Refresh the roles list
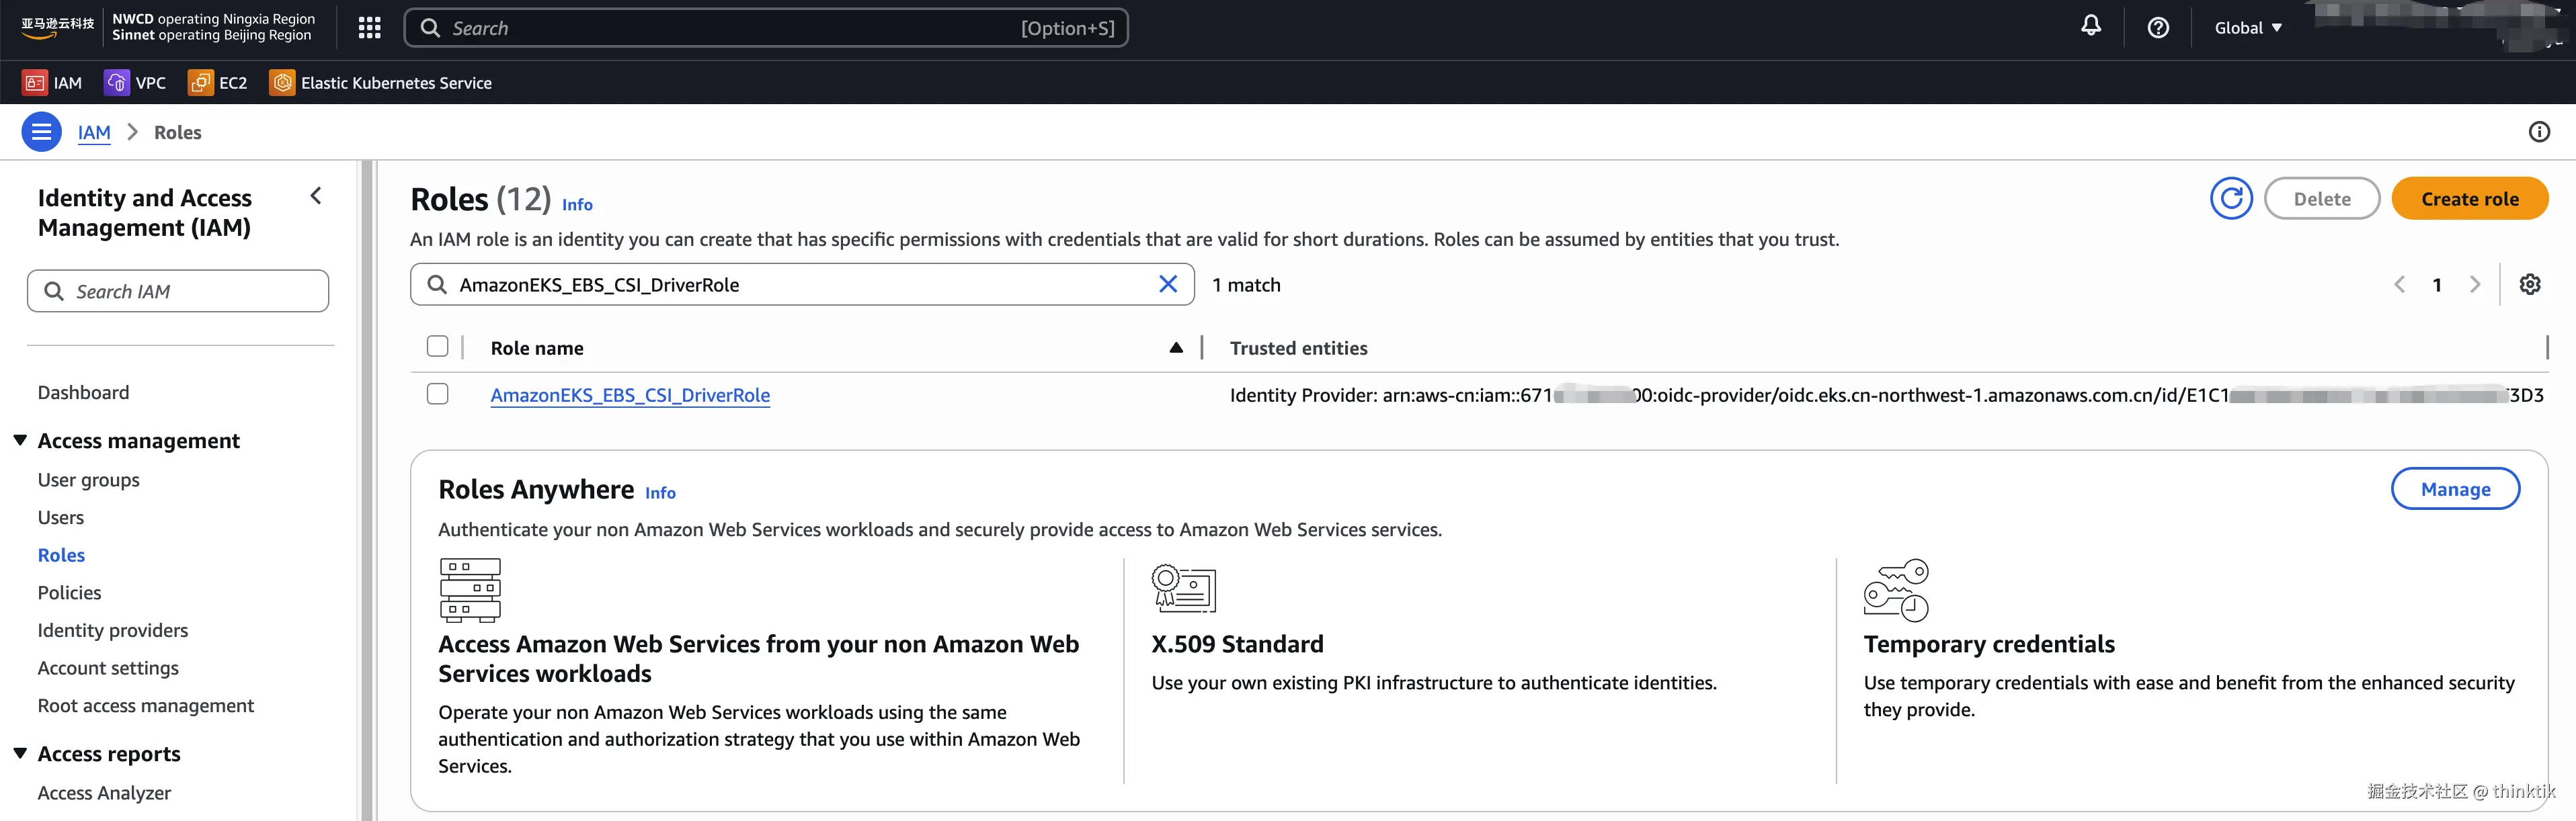Image resolution: width=2576 pixels, height=821 pixels. click(x=2231, y=199)
